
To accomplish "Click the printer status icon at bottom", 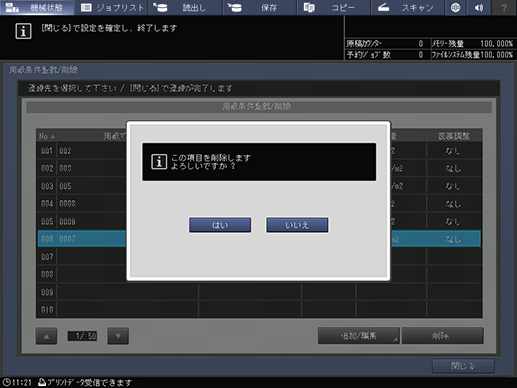I will coord(42,382).
